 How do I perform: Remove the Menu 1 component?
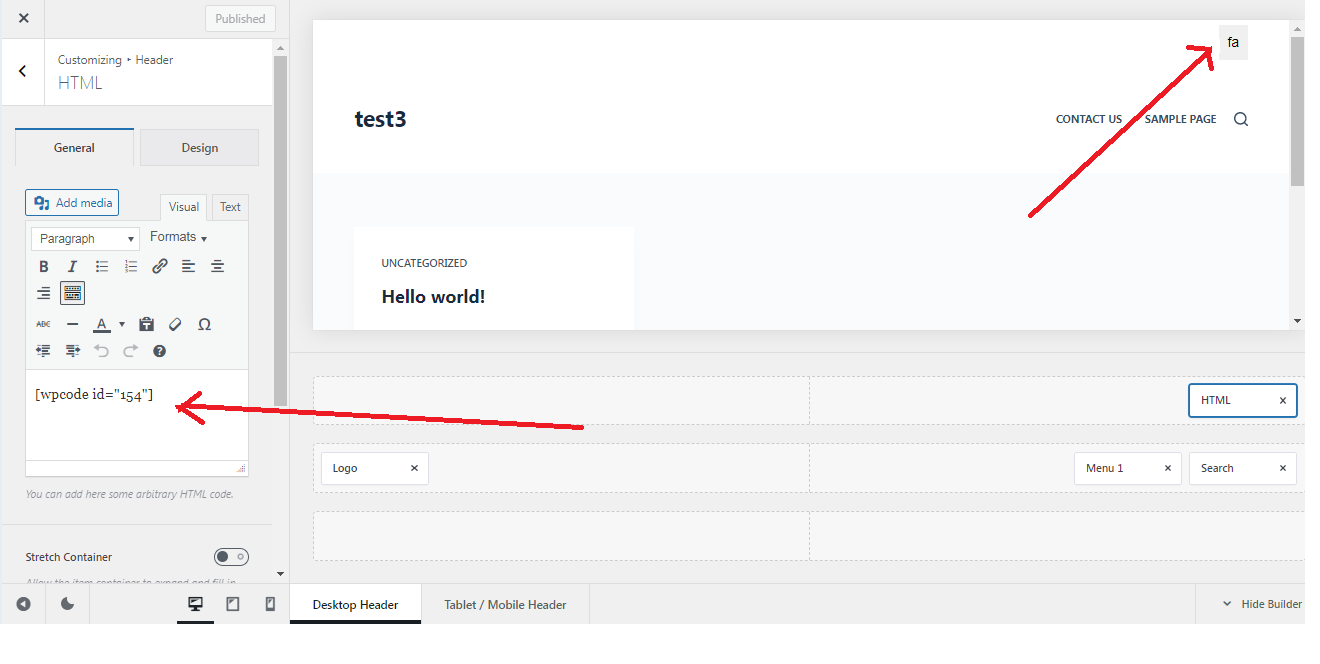[x=1167, y=468]
